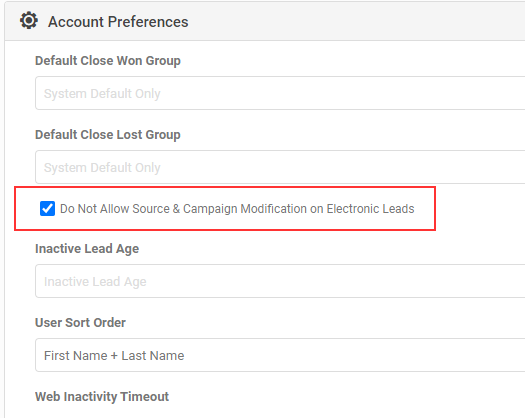Click the Account Preferences gear icon
Image resolution: width=525 pixels, height=418 pixels.
pyautogui.click(x=29, y=21)
